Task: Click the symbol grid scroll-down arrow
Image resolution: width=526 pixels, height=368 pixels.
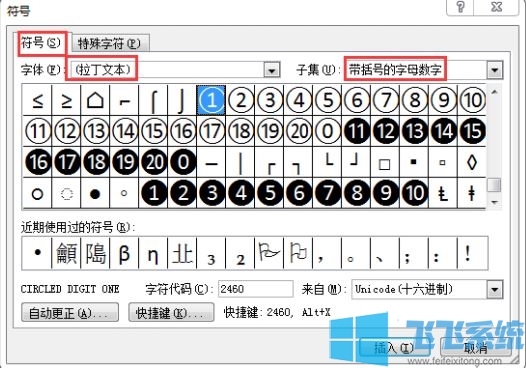Action: [494, 202]
